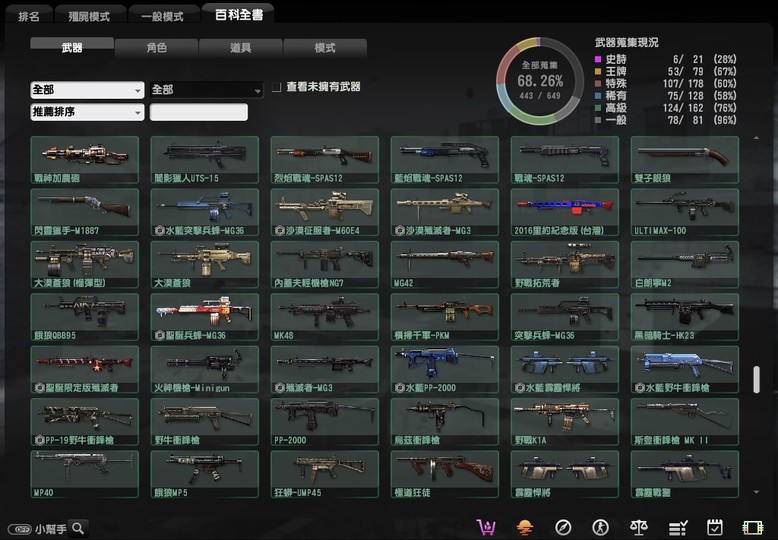Open the checklist missions icon
Image resolution: width=778 pixels, height=540 pixels.
pos(678,528)
